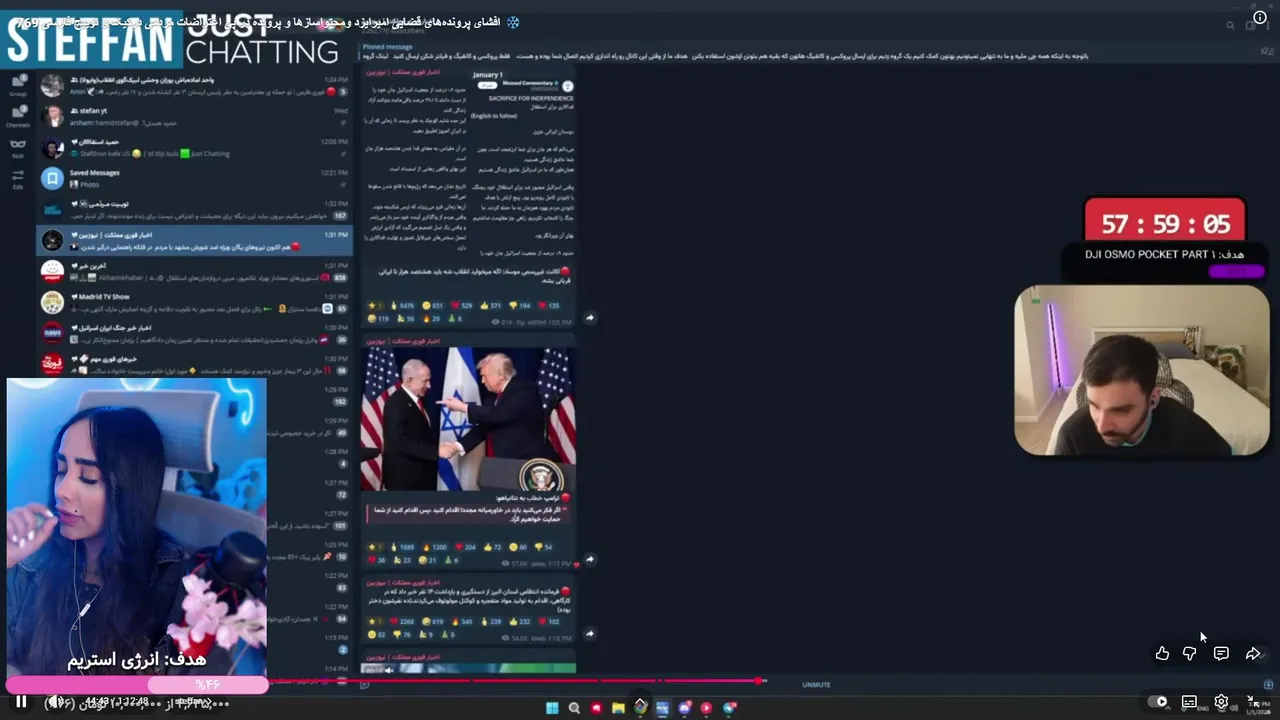The height and width of the screenshot is (720, 1280).
Task: Open the Madrid TV Show channel
Action: pos(194,302)
